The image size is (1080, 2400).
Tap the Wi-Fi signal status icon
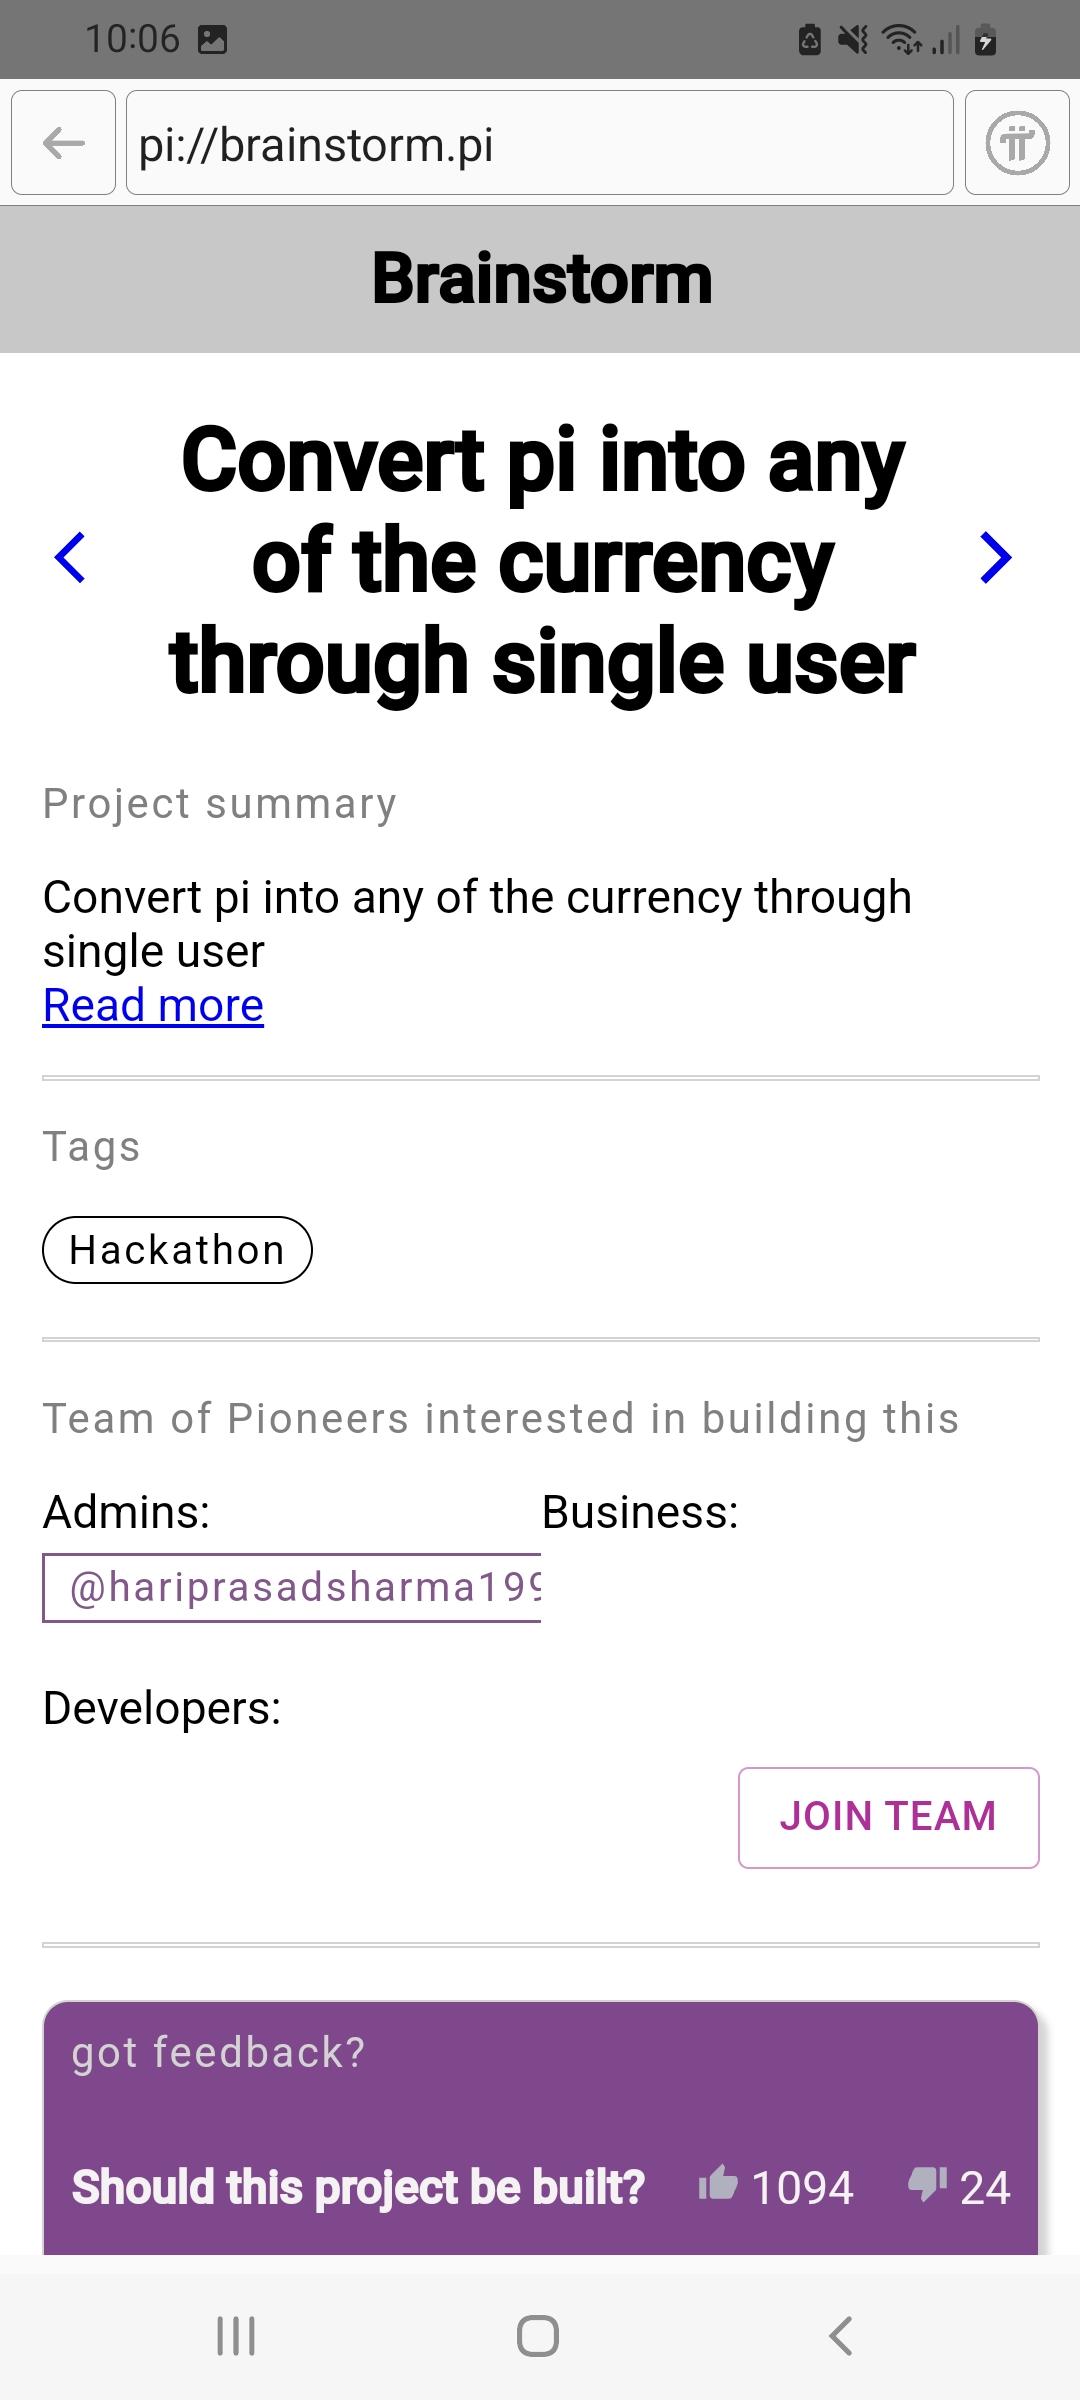(x=902, y=40)
